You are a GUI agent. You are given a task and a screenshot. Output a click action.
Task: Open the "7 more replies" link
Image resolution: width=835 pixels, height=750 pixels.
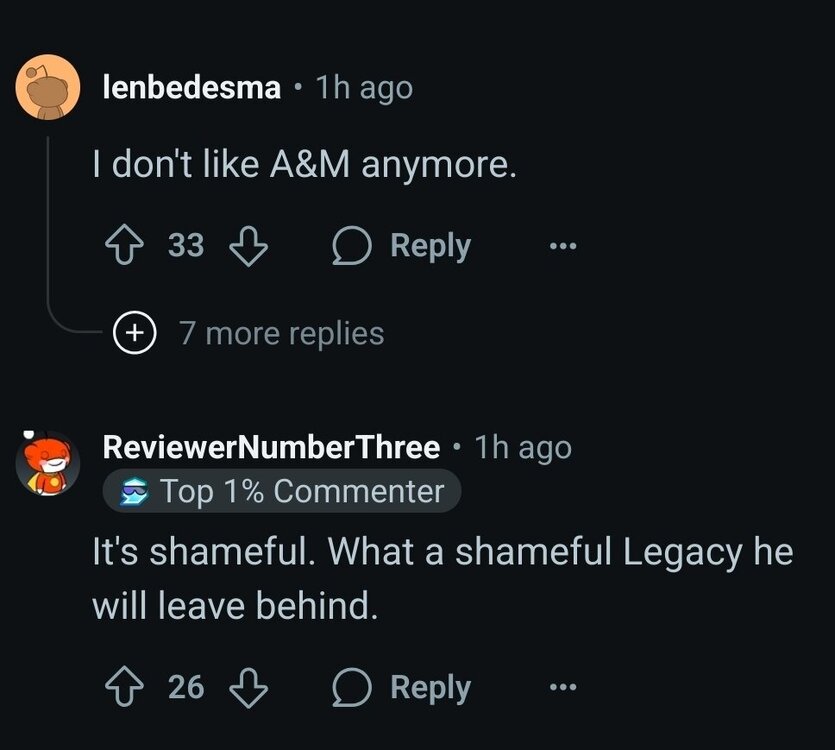(x=281, y=333)
